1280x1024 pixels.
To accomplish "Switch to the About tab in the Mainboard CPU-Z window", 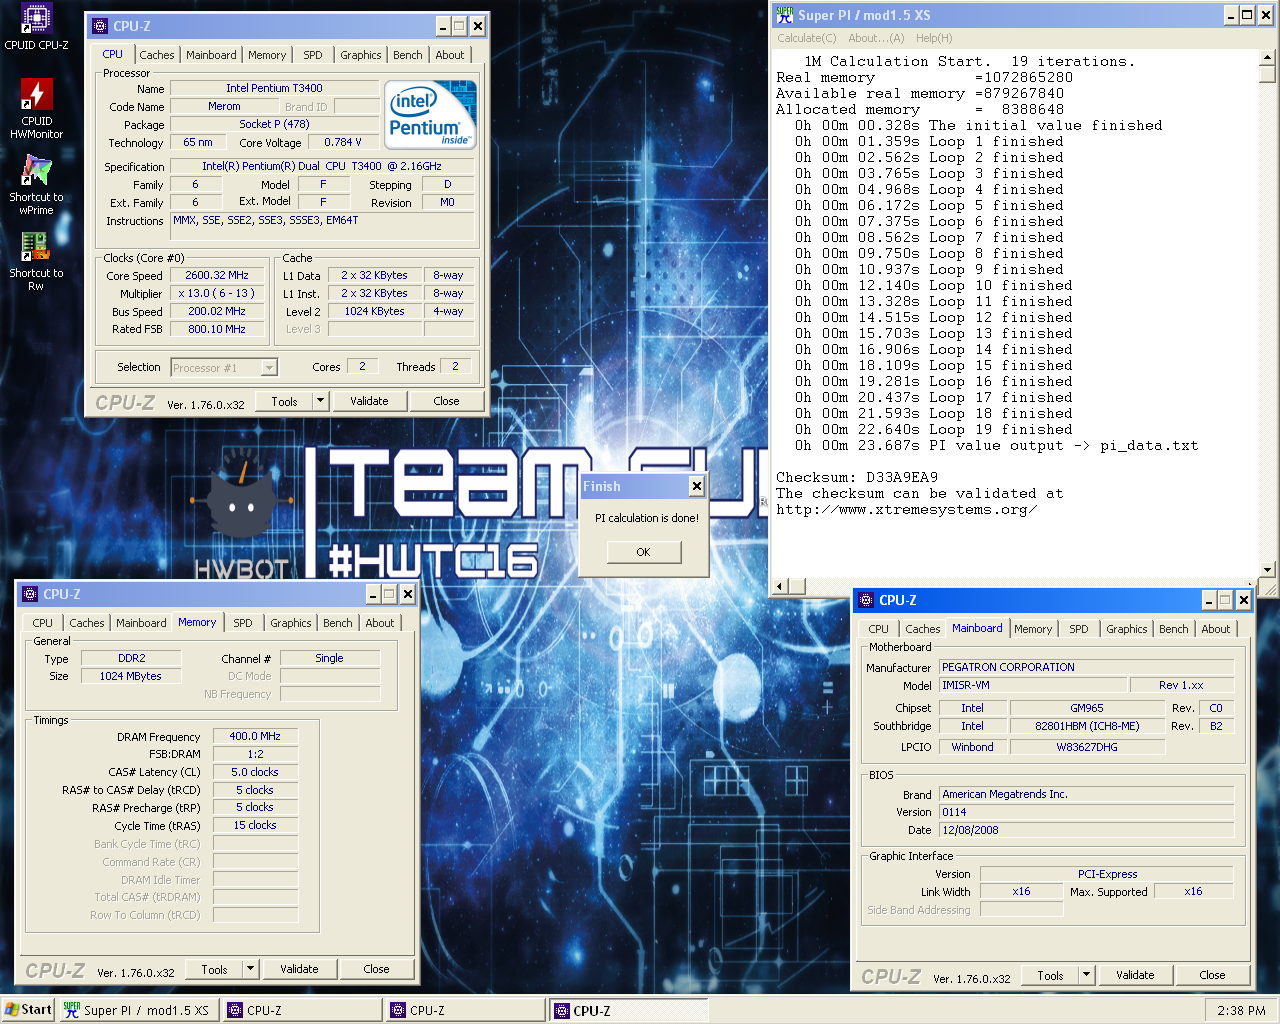I will point(1216,629).
